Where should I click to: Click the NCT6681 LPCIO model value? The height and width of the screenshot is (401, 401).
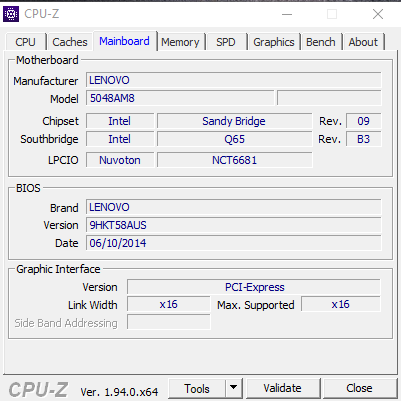[x=235, y=160]
